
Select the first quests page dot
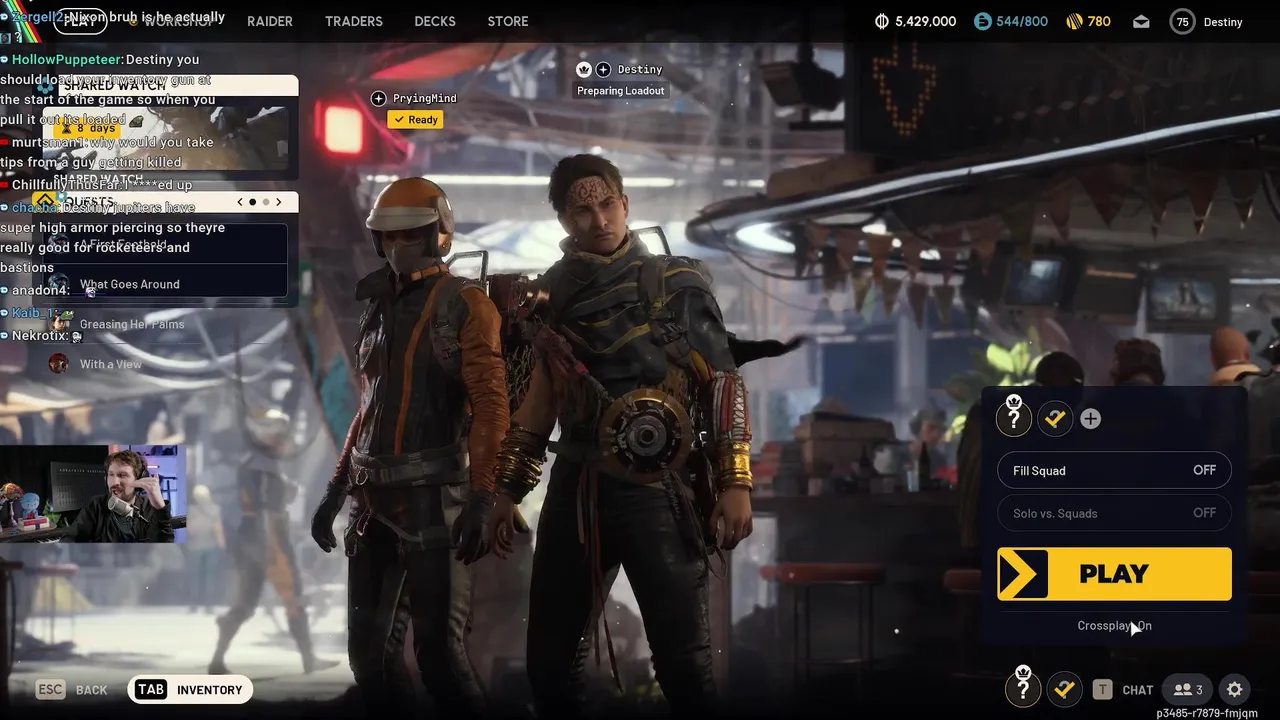point(252,202)
